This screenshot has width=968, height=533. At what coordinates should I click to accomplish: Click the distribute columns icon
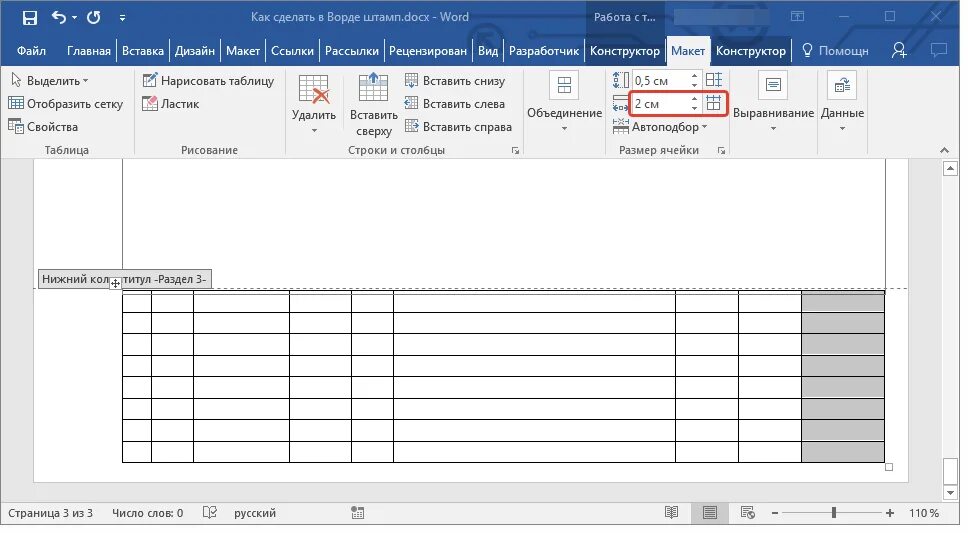click(714, 103)
